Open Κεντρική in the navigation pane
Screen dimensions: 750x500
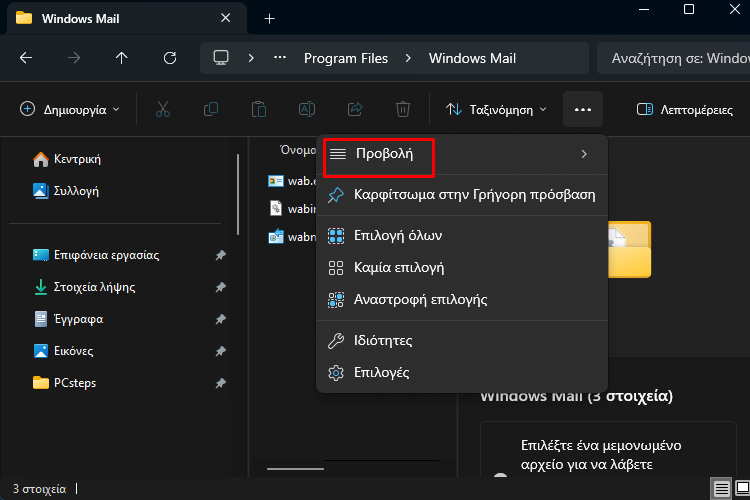point(67,159)
